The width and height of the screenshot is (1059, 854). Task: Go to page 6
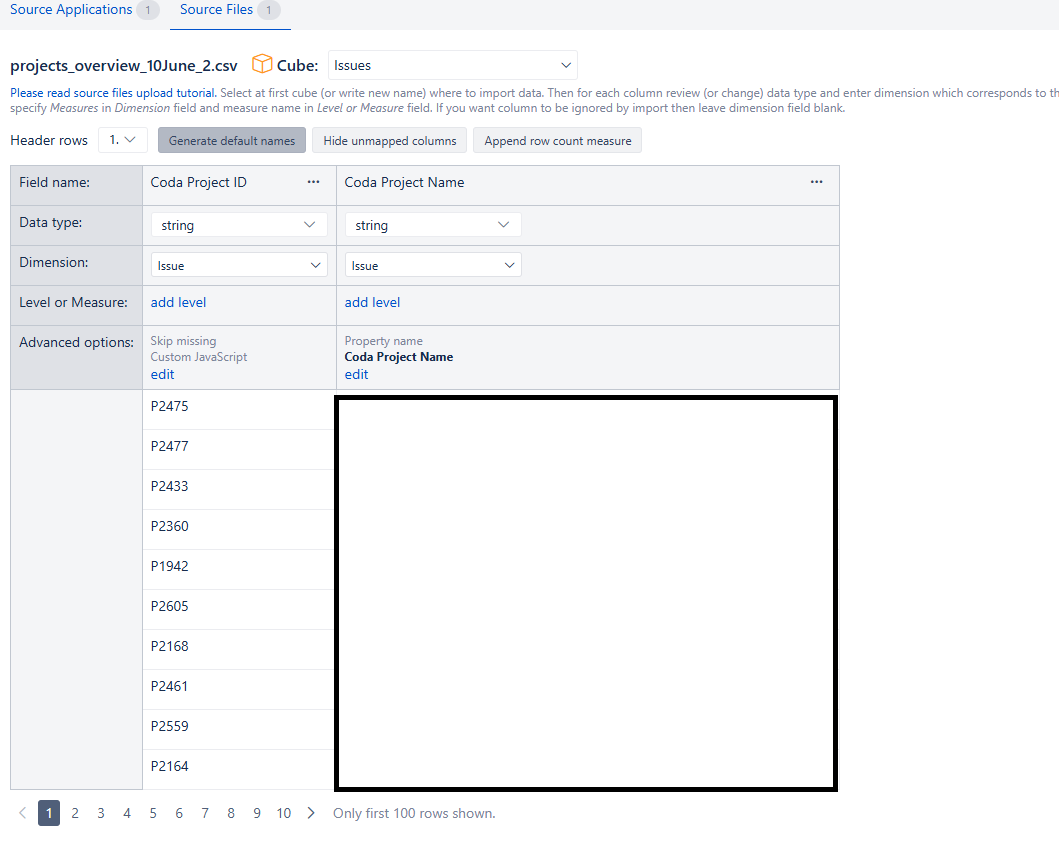click(x=179, y=813)
